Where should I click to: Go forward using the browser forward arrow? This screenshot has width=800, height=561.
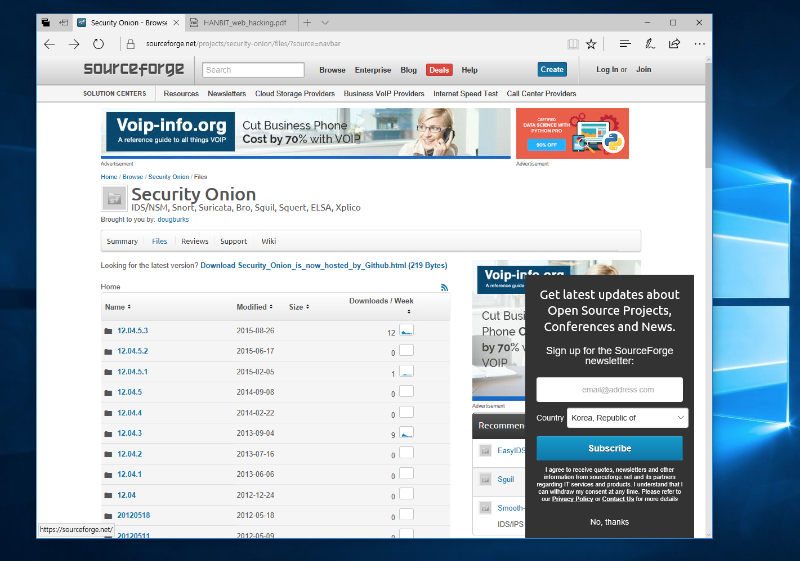pos(74,44)
